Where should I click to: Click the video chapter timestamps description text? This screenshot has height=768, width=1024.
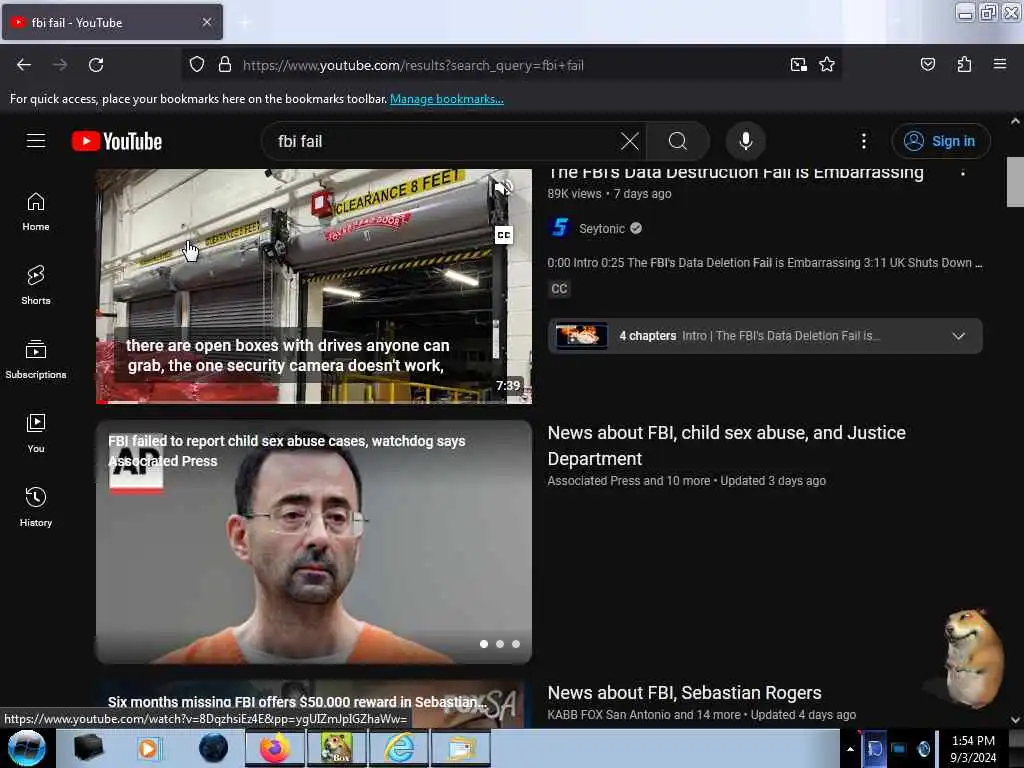(765, 263)
